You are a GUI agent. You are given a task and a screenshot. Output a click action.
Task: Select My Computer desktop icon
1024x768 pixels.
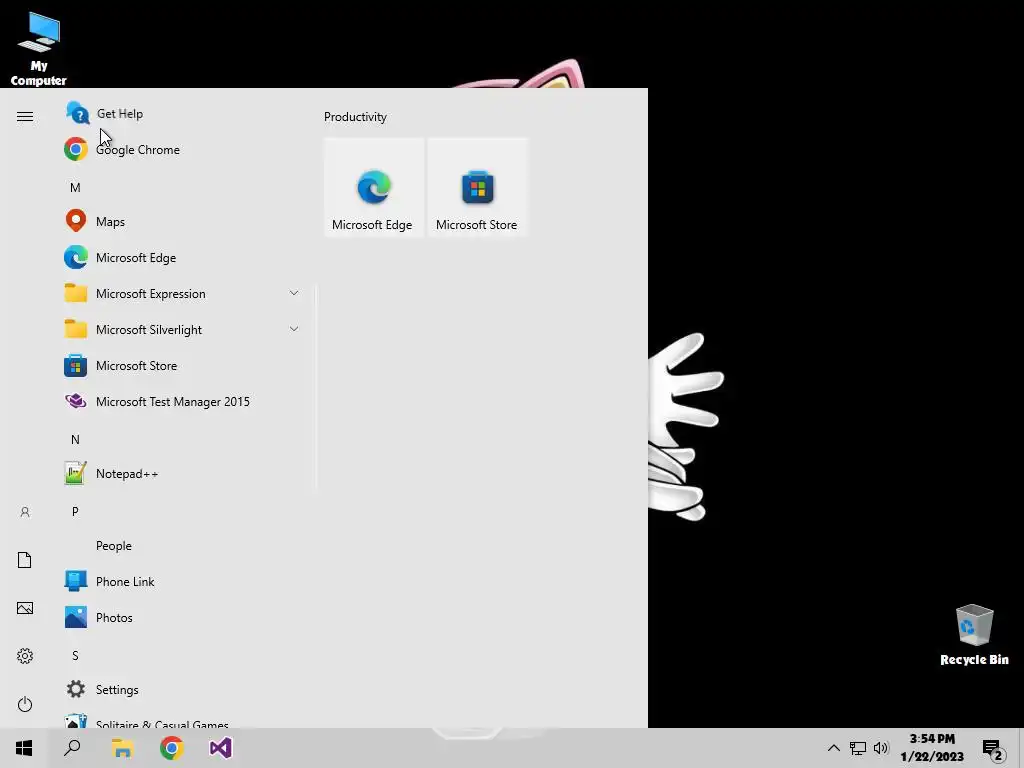click(x=39, y=49)
